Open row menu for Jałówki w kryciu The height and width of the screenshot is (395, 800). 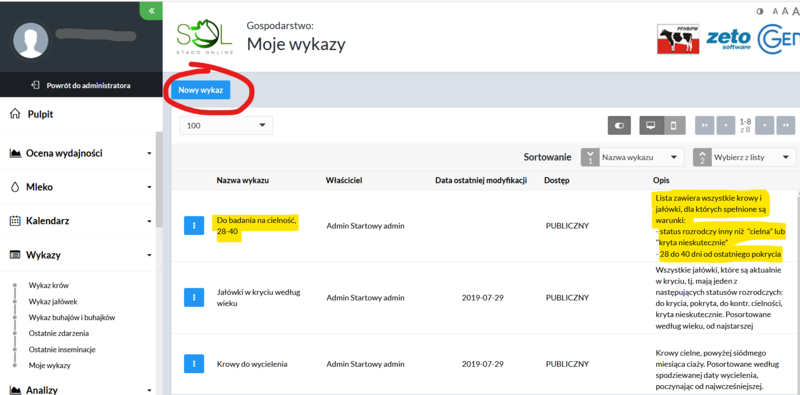tap(194, 297)
